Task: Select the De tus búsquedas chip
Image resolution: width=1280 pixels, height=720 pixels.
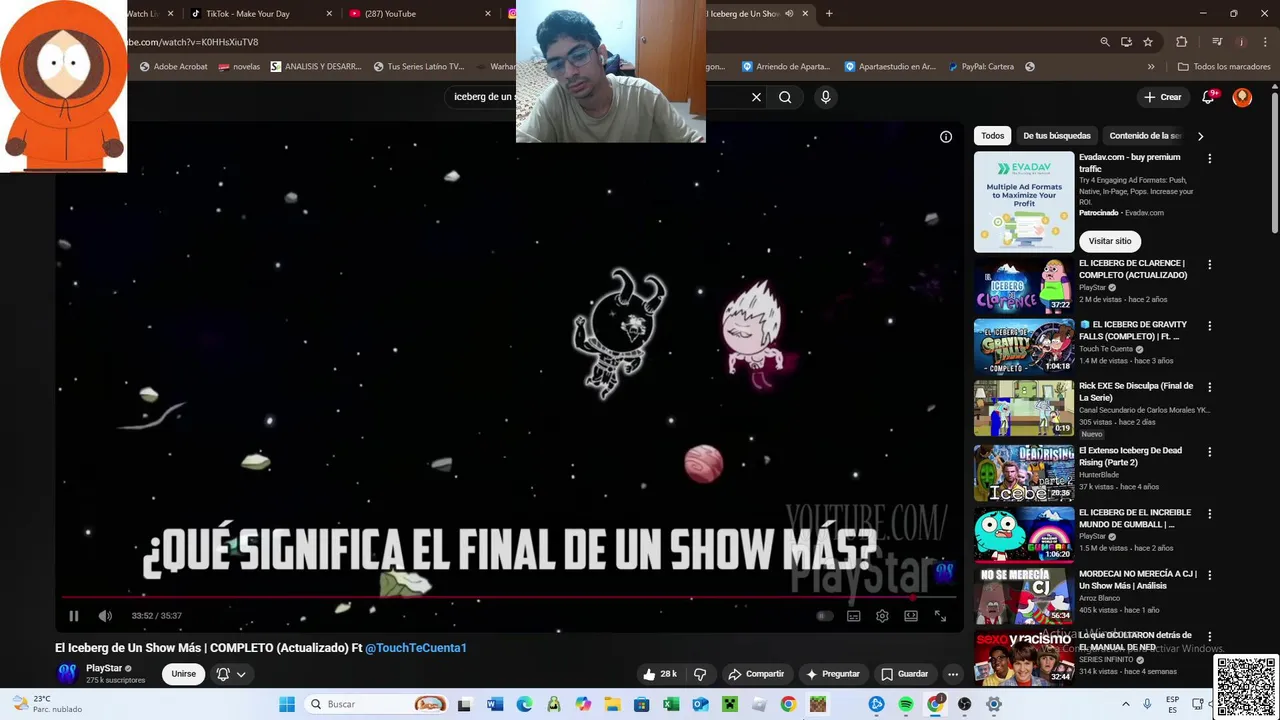Action: pyautogui.click(x=1056, y=136)
